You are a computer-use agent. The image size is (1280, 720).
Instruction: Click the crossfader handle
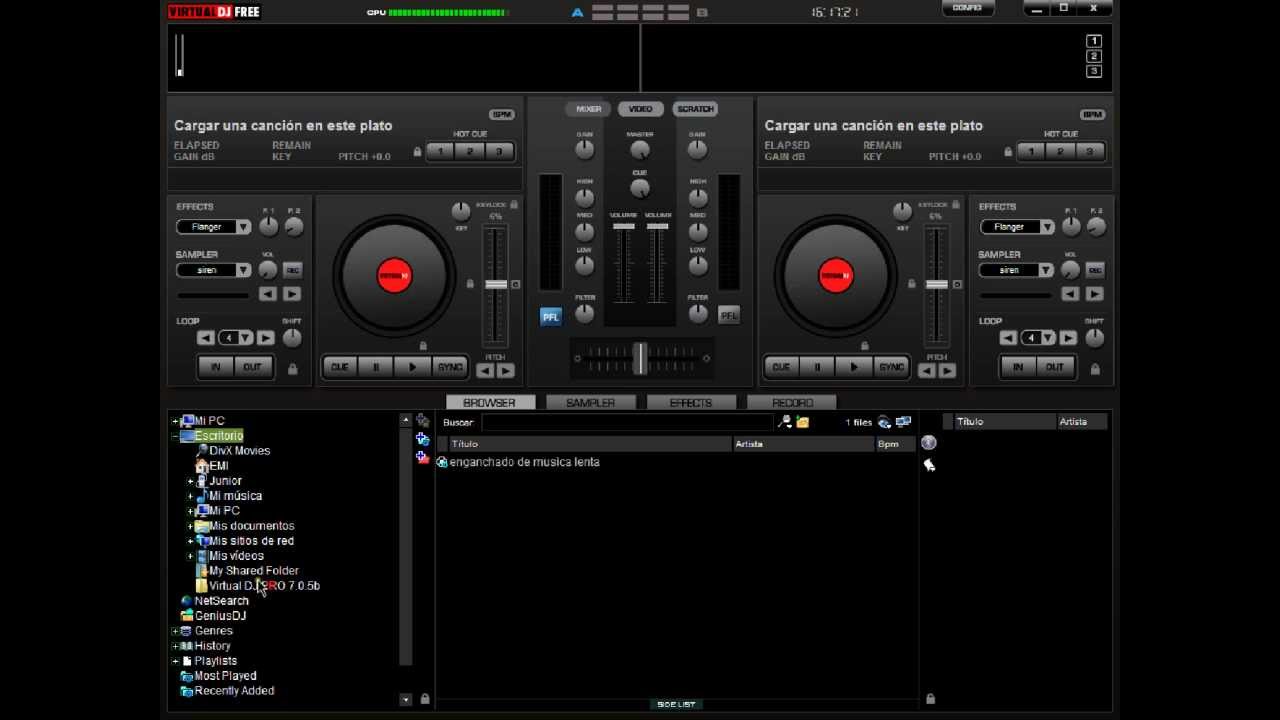coord(640,357)
